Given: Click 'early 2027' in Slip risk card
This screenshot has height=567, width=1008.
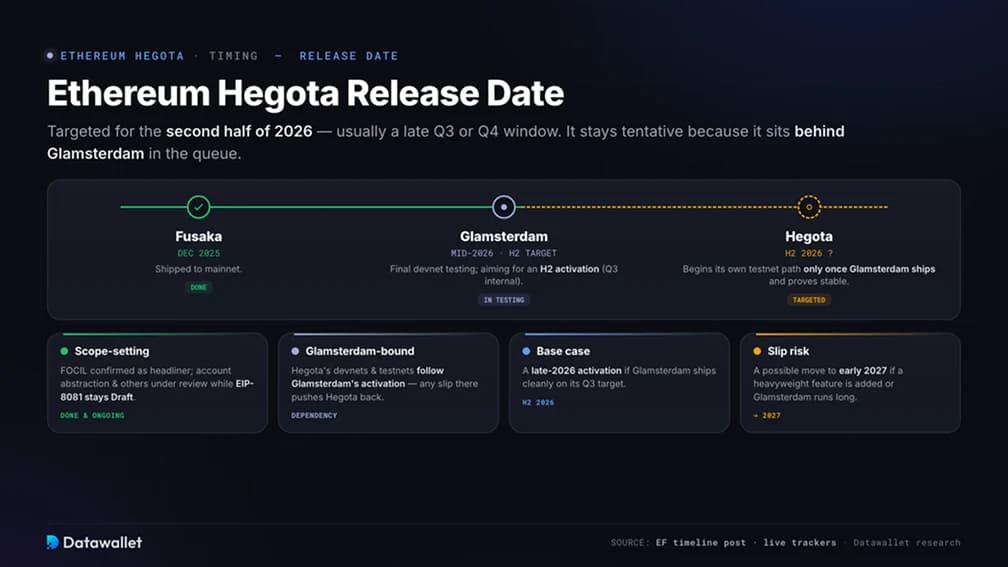Looking at the screenshot, I should (x=863, y=370).
